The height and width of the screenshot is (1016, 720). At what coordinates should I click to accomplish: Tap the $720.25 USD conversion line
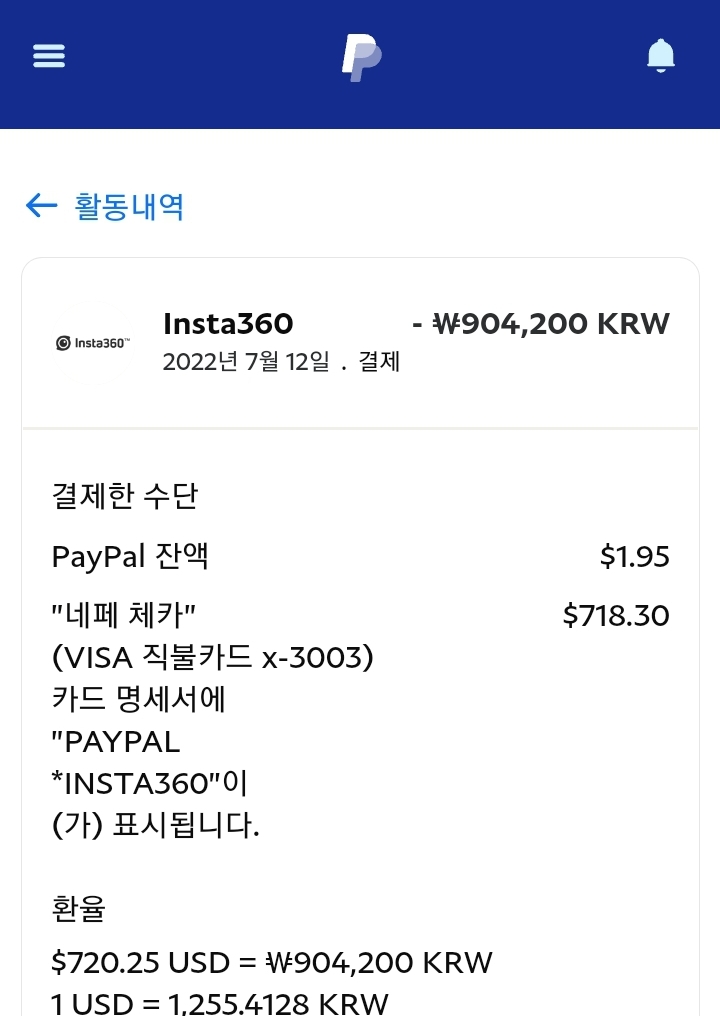pyautogui.click(x=271, y=963)
